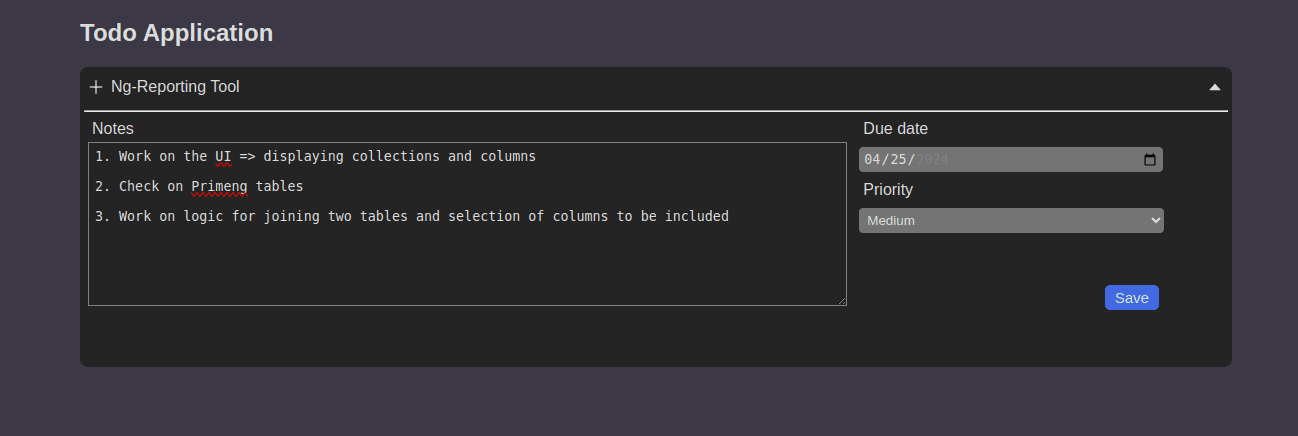
Task: Place cursor on misspelled word Primeng
Action: 219,186
